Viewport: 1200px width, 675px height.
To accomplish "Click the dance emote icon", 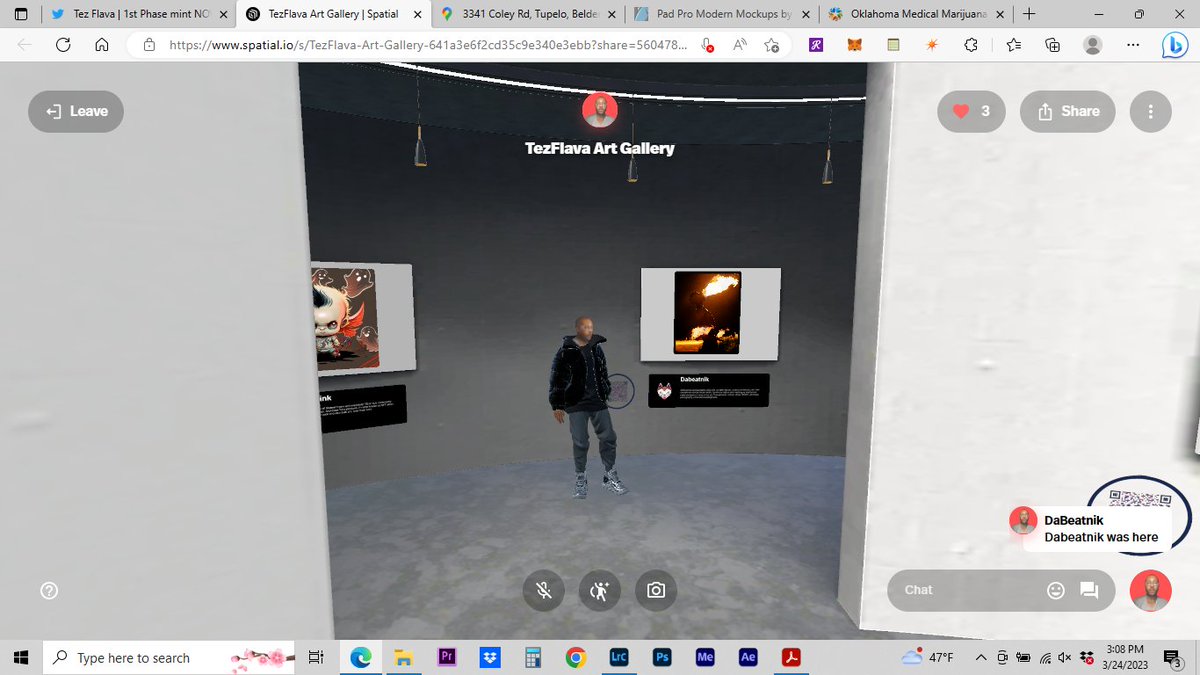I will pyautogui.click(x=599, y=590).
